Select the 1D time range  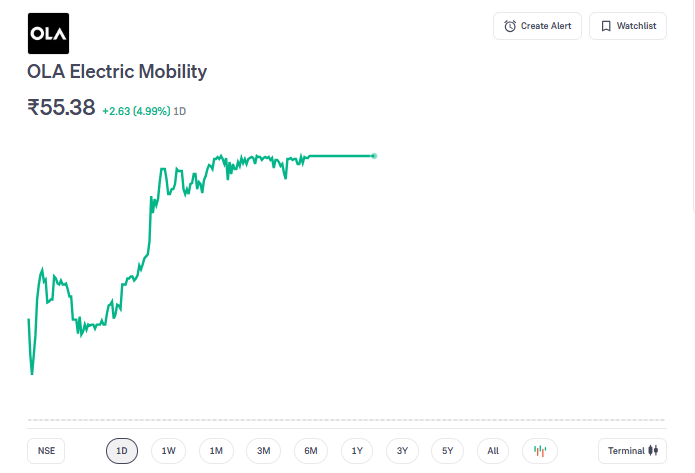pyautogui.click(x=122, y=451)
